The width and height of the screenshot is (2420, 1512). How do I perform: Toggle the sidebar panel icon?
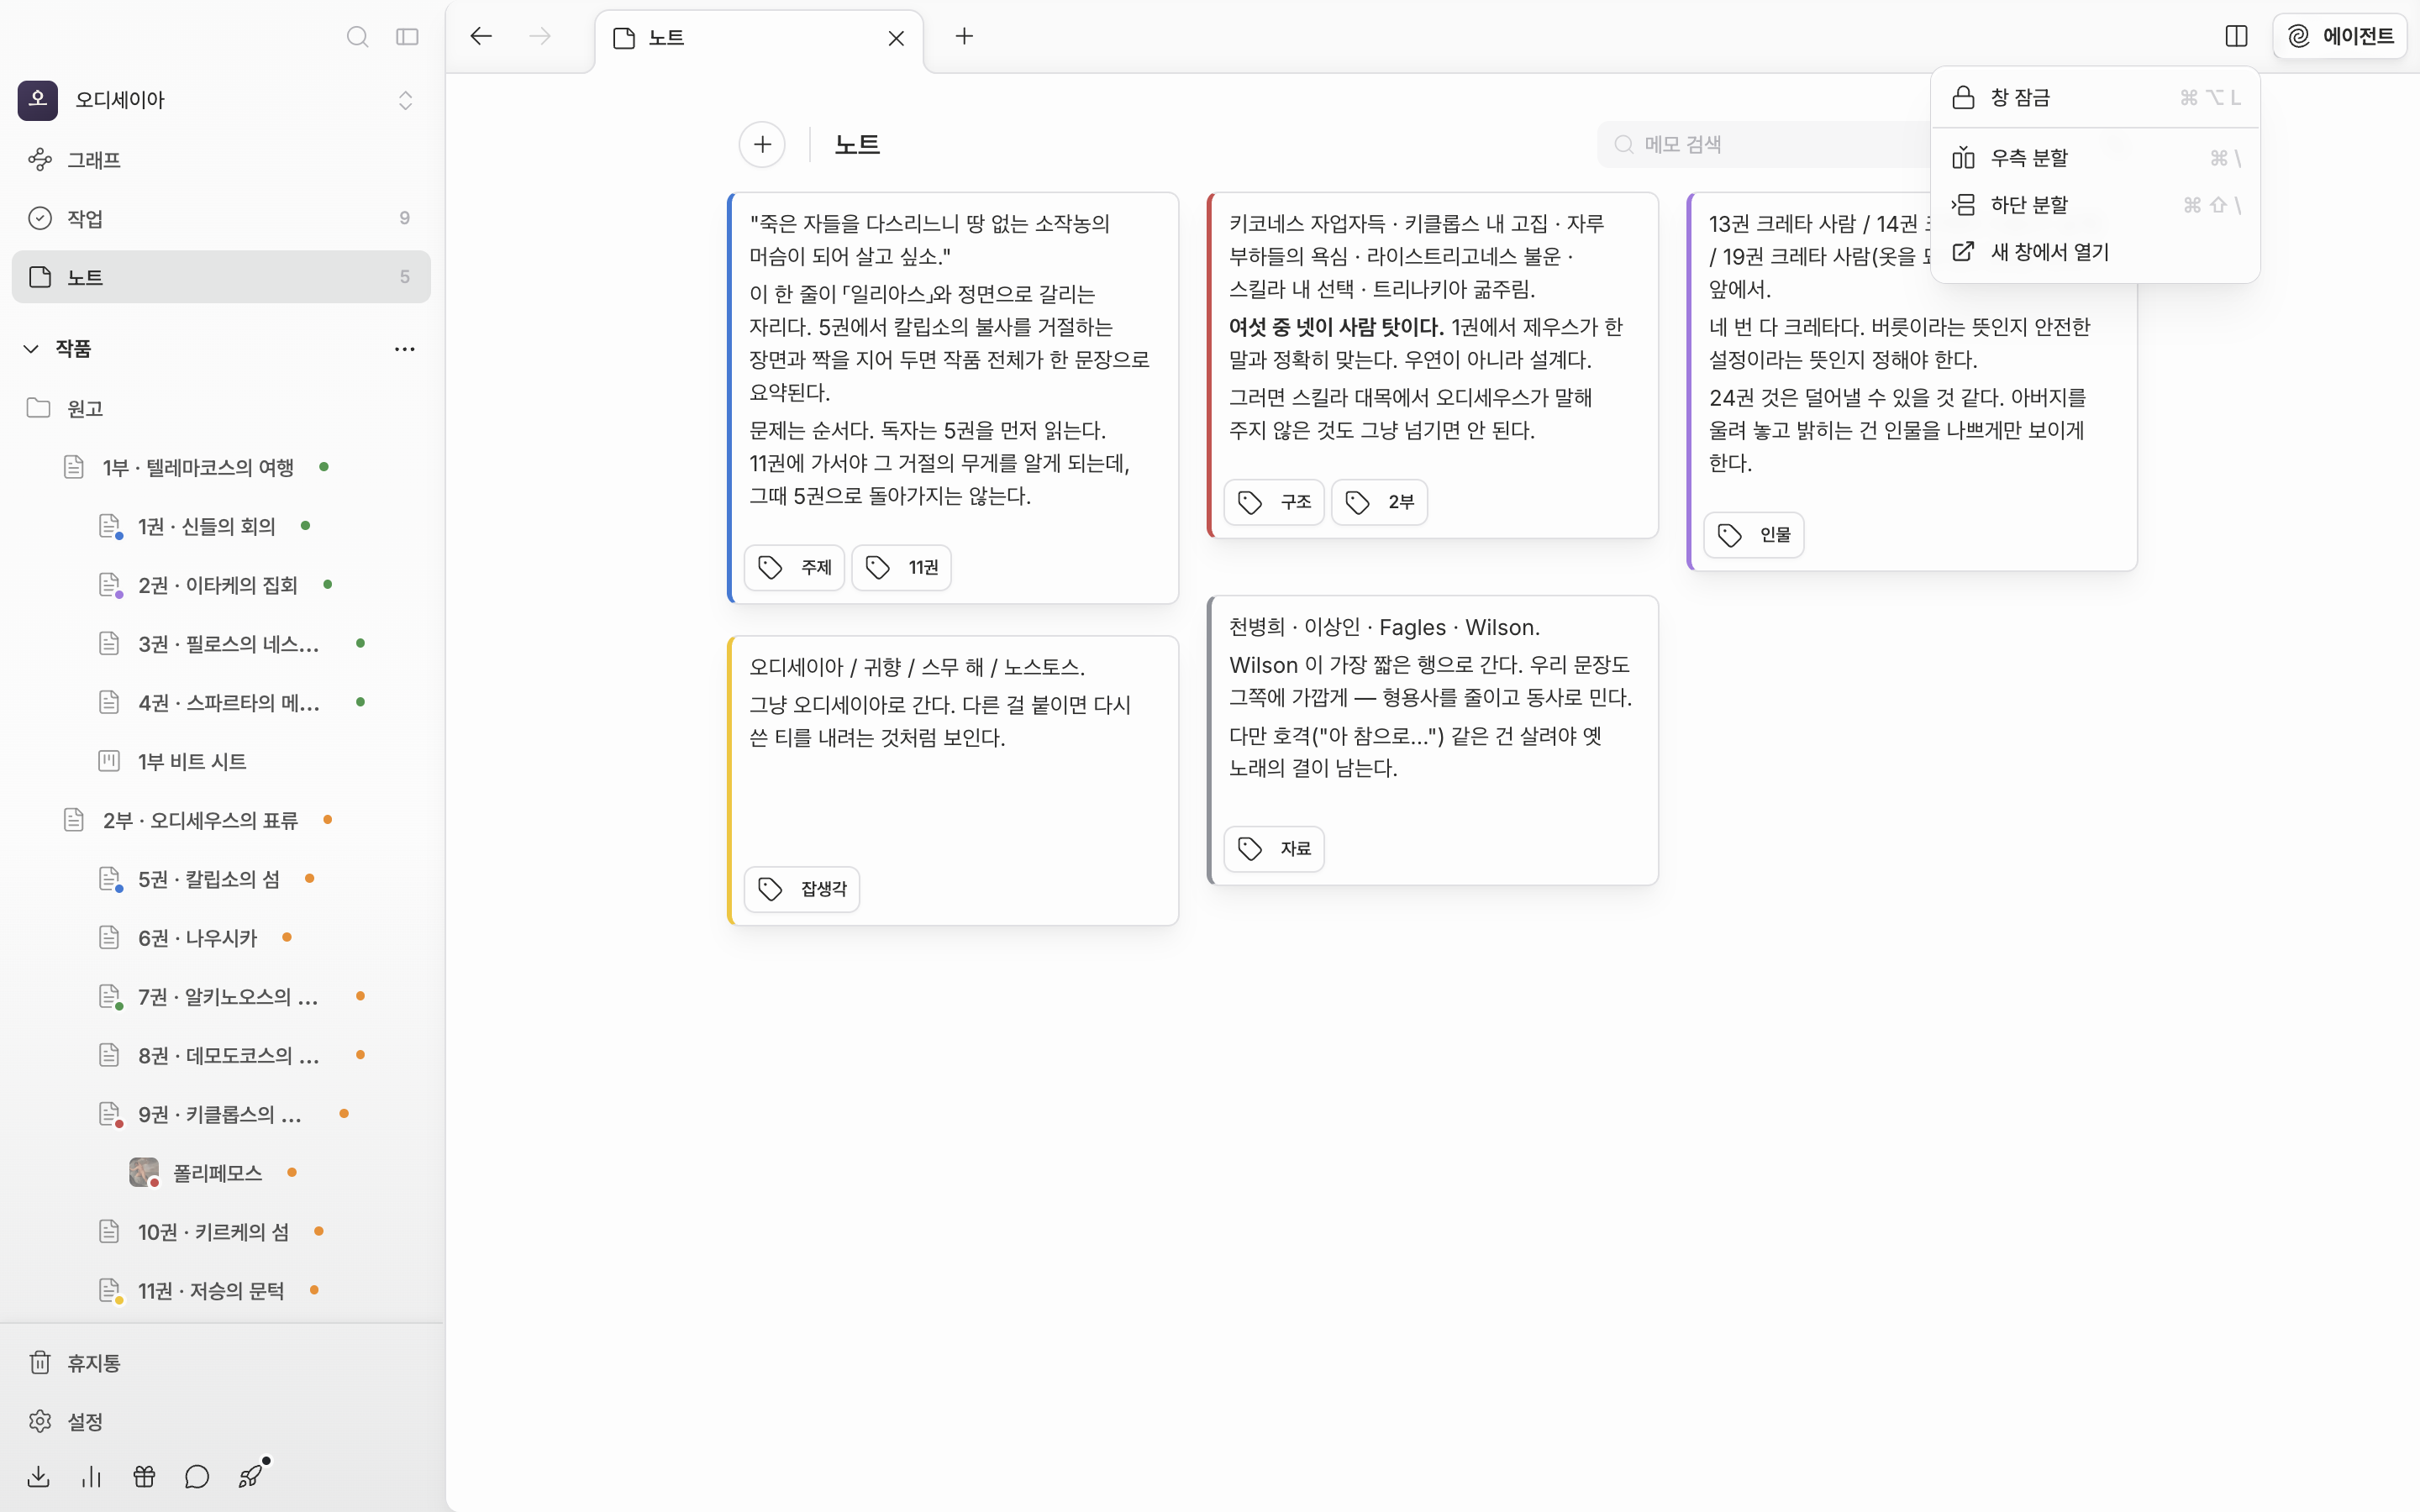(407, 37)
